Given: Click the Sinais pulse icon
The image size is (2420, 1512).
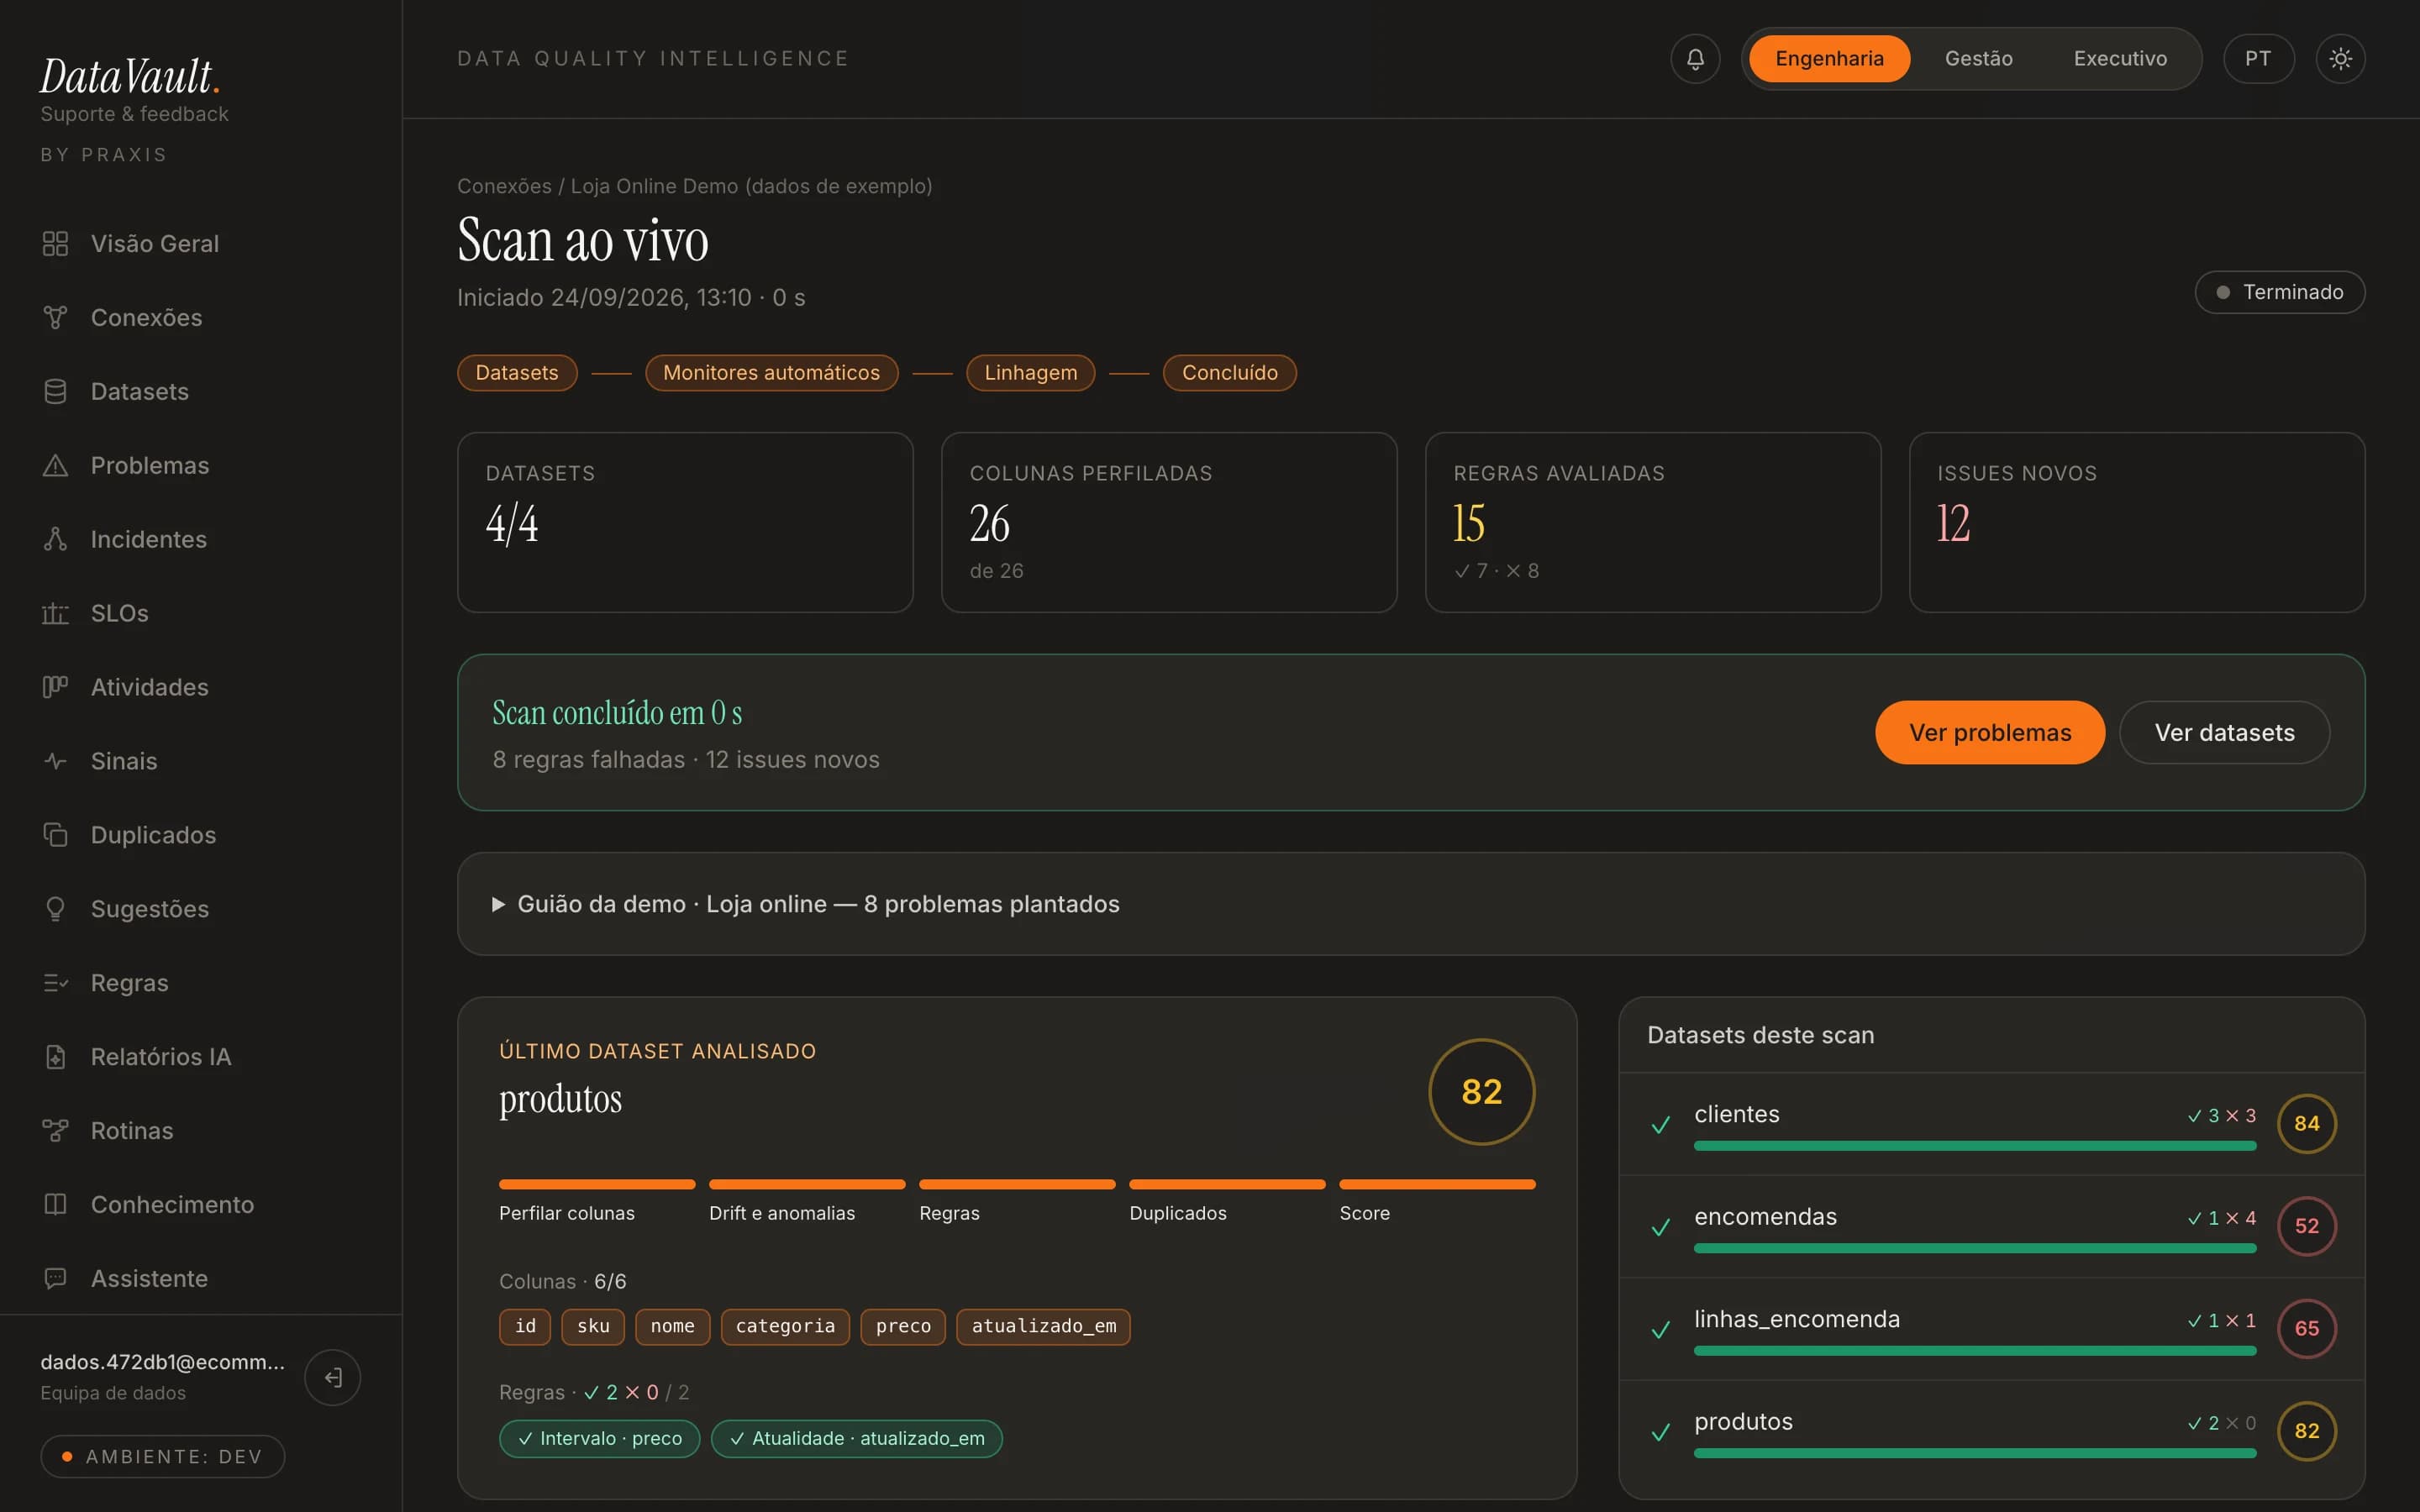Looking at the screenshot, I should coord(55,761).
